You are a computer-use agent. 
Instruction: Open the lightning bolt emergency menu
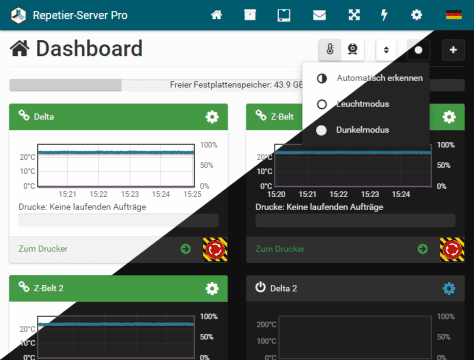pos(384,15)
